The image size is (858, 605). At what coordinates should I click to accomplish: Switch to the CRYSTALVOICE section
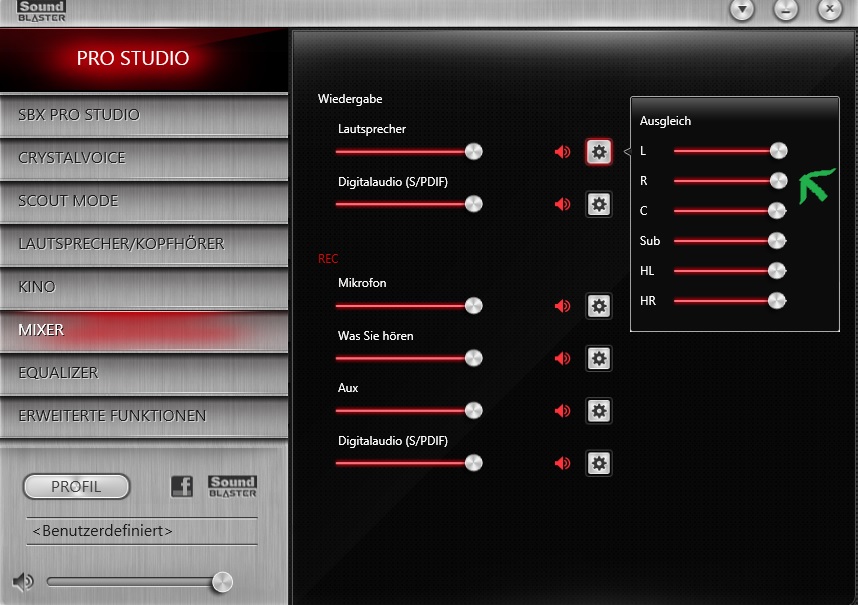[144, 159]
